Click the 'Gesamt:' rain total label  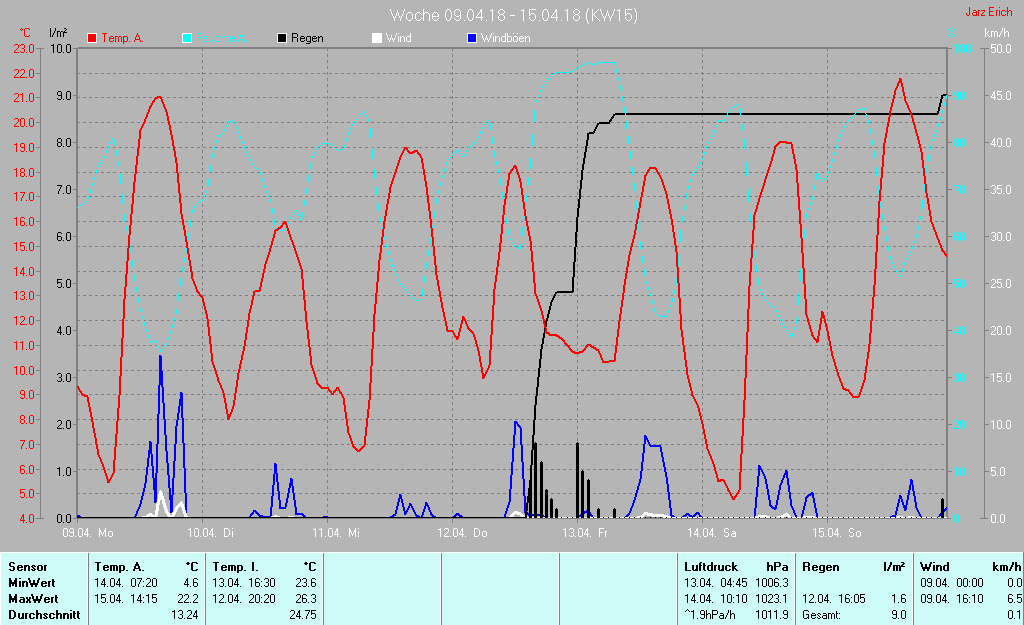[821, 615]
